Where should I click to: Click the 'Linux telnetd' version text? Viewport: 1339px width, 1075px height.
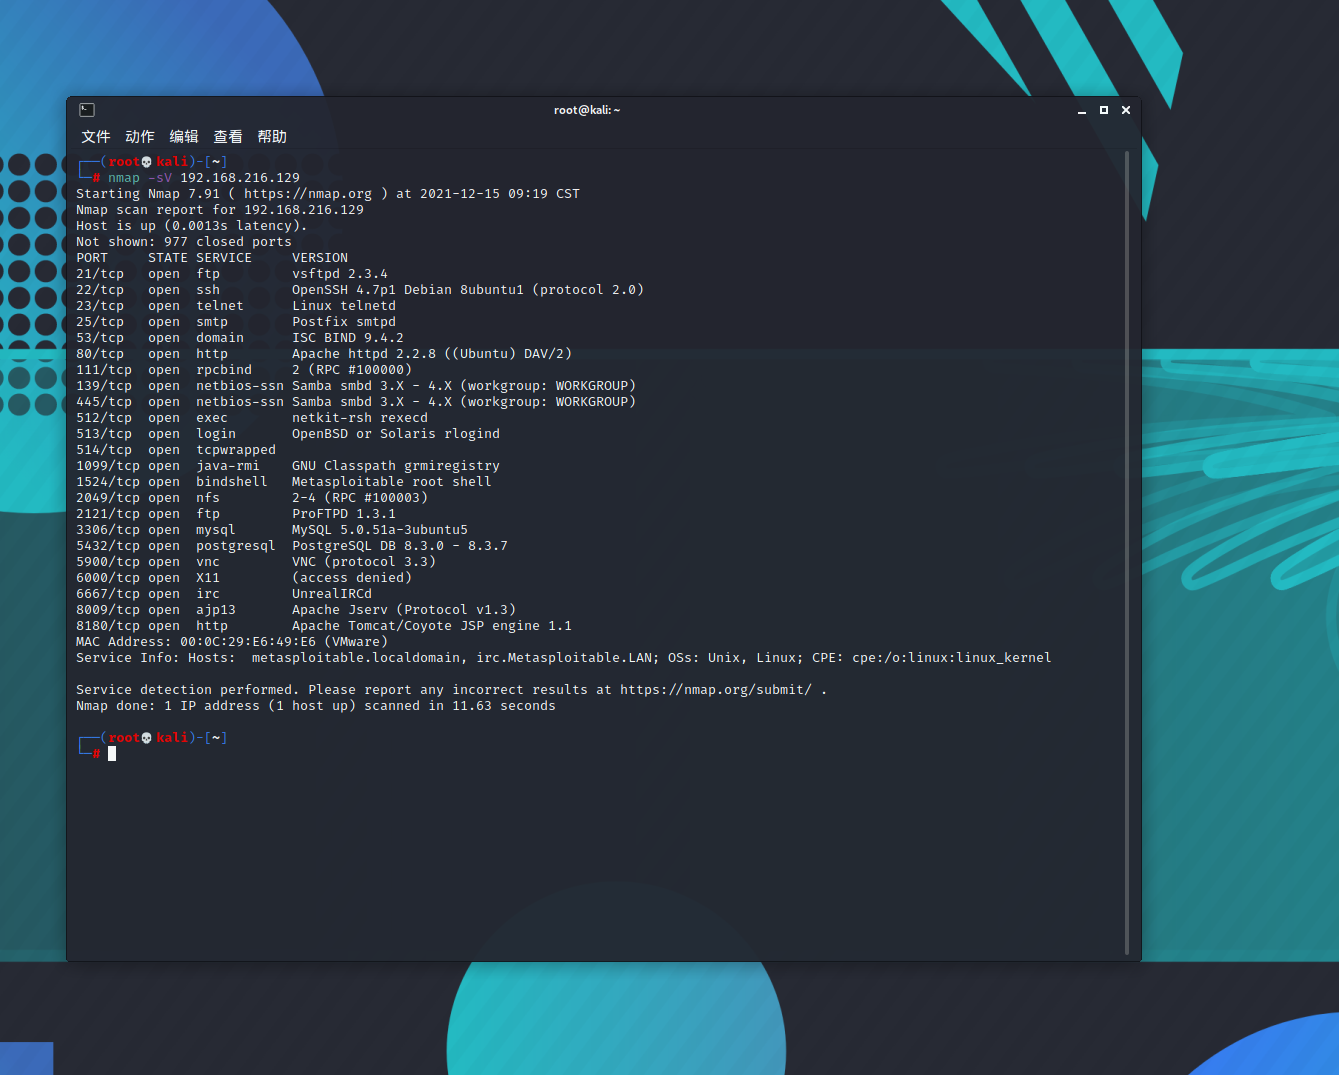pos(344,306)
